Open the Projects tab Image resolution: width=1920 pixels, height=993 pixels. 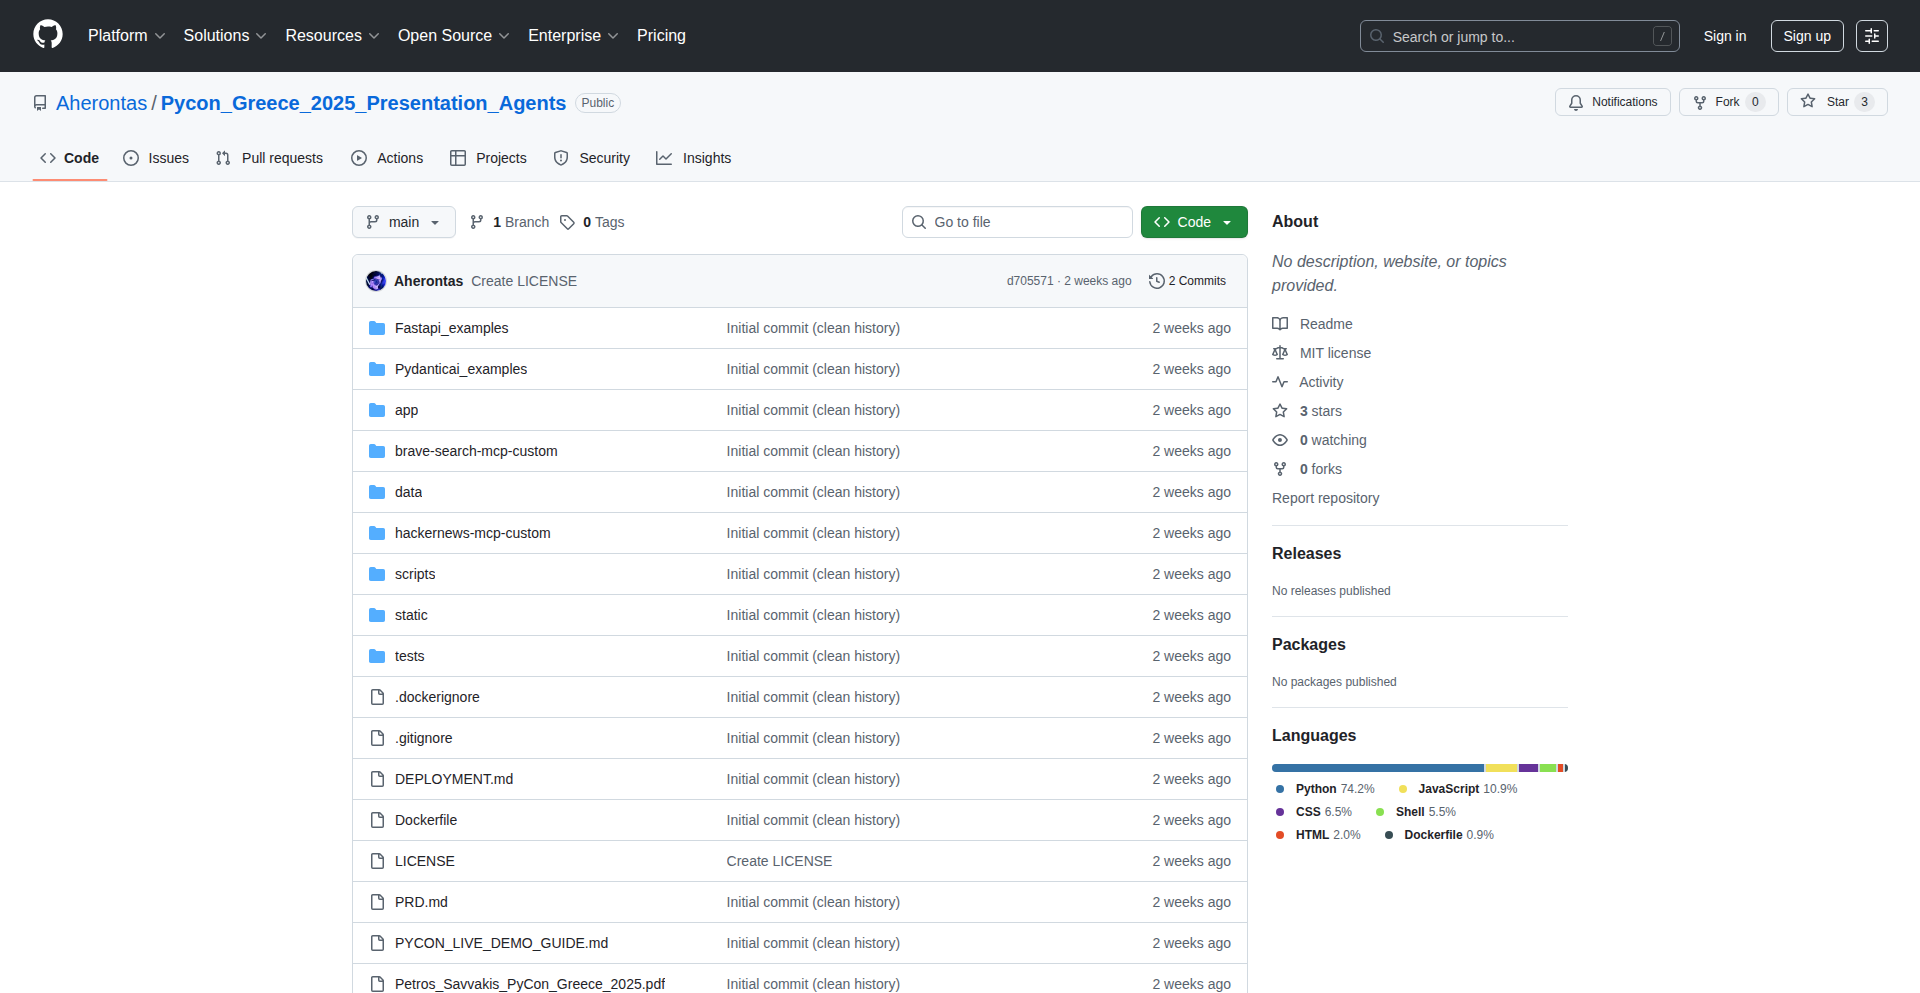[x=488, y=158]
